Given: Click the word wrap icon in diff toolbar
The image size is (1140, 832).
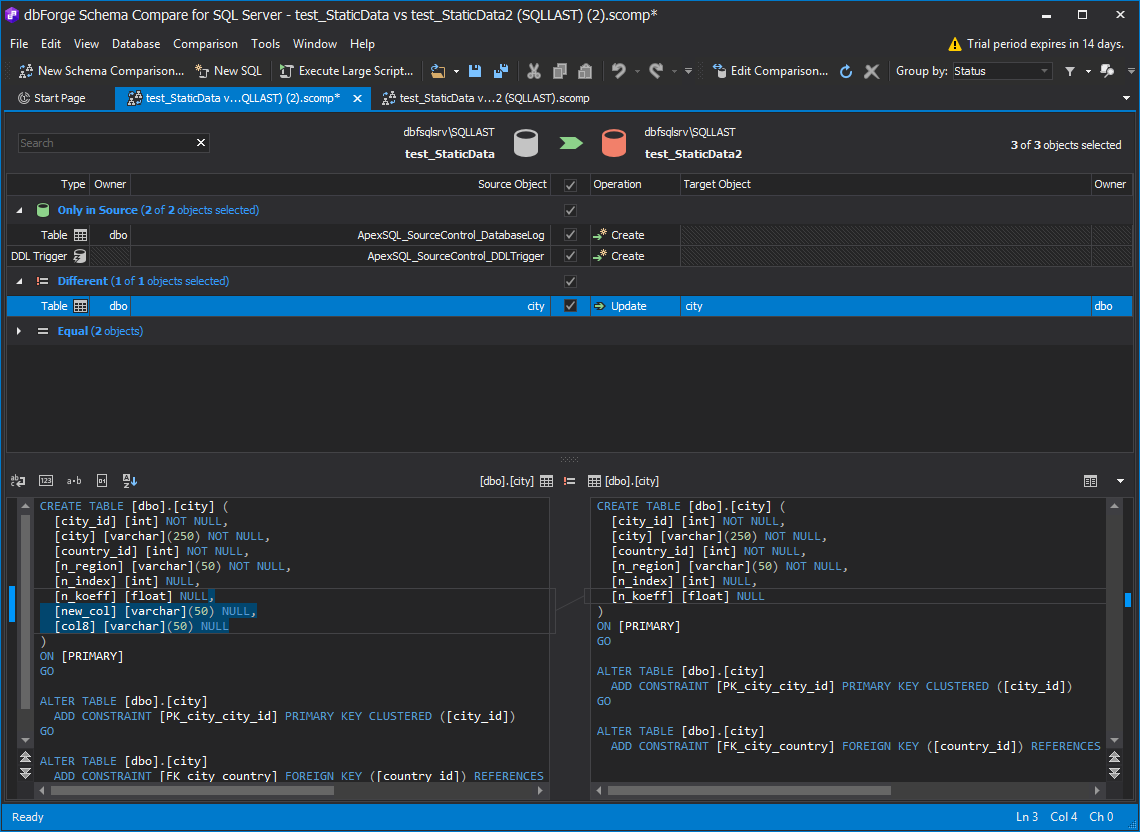Looking at the screenshot, I should 18,481.
